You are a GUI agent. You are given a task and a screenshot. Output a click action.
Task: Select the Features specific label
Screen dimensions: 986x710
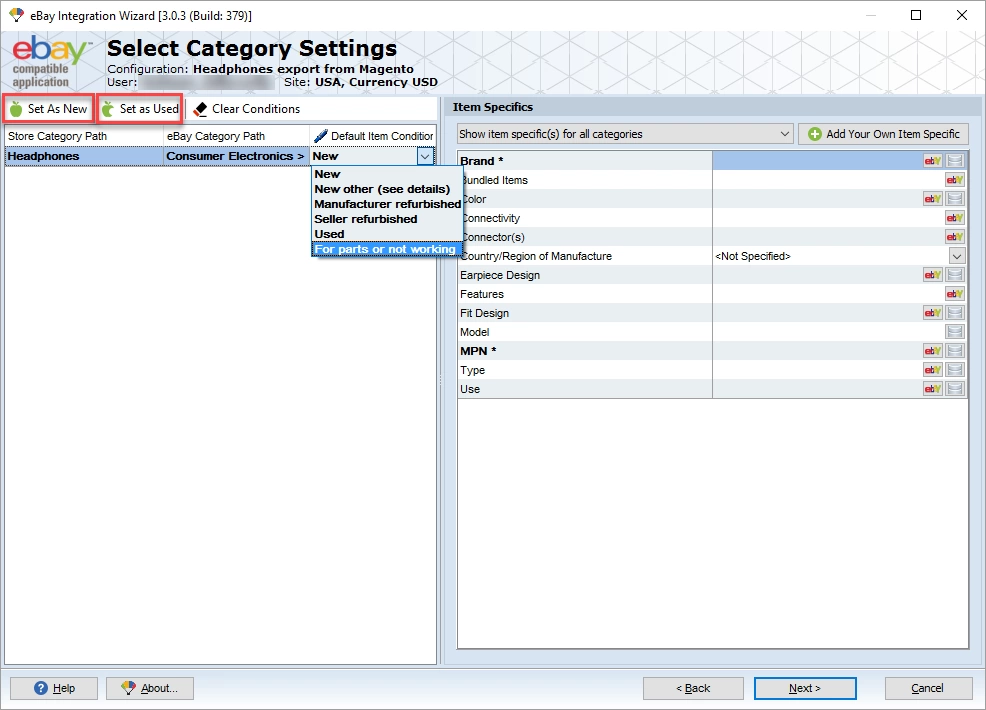(482, 294)
